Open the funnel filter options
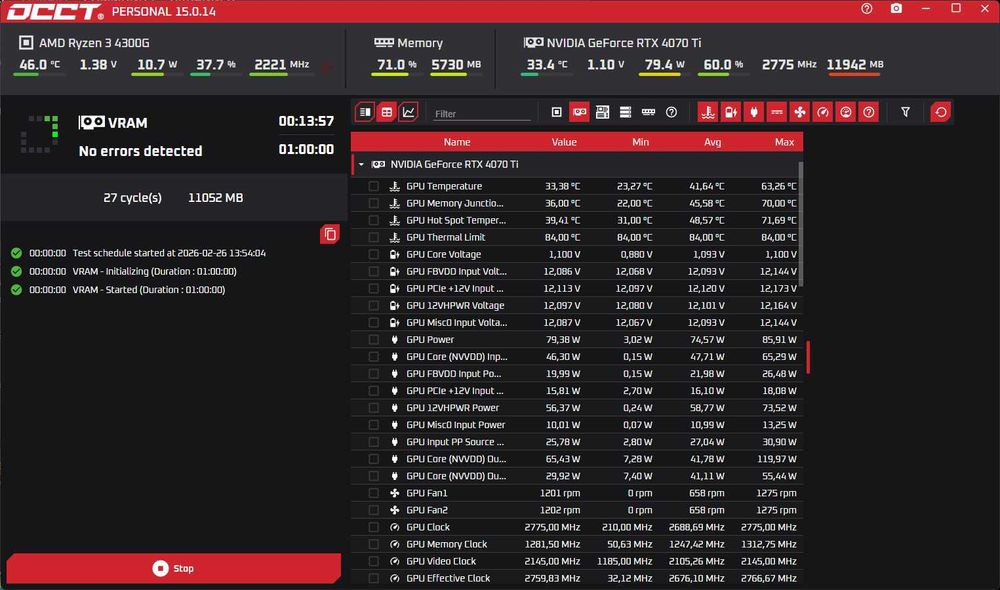 tap(905, 112)
